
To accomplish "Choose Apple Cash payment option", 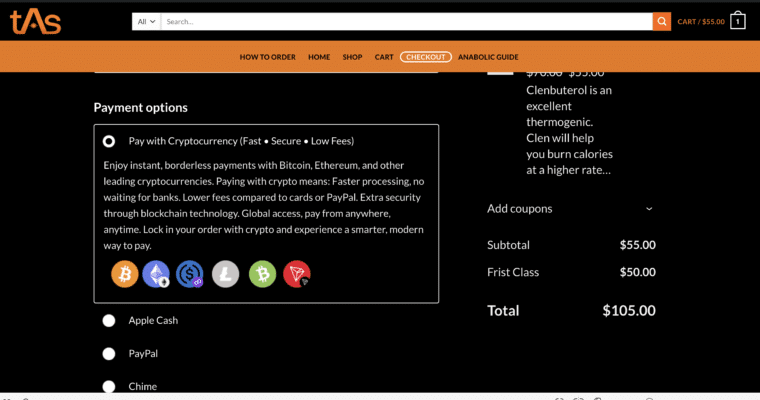I will tap(109, 321).
